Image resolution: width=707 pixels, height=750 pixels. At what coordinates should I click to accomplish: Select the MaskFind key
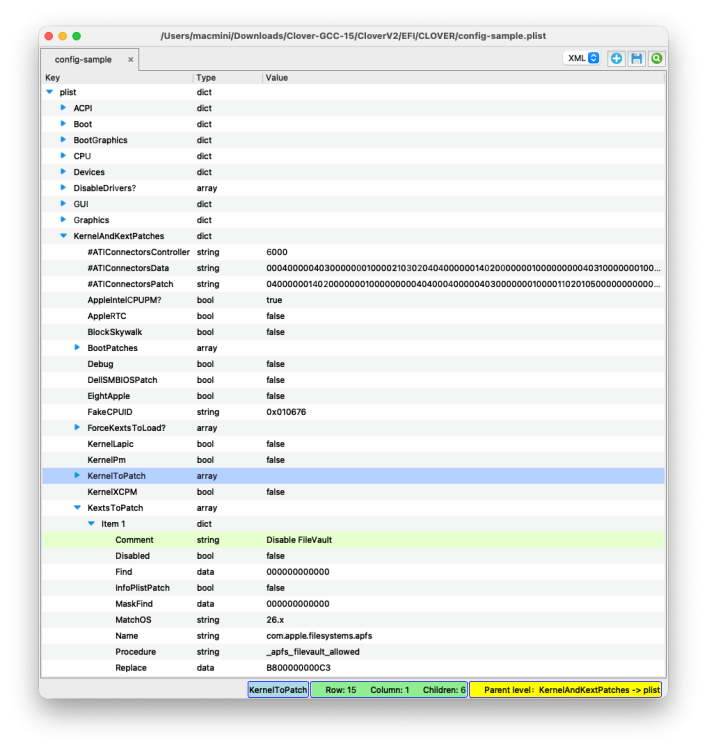click(134, 604)
